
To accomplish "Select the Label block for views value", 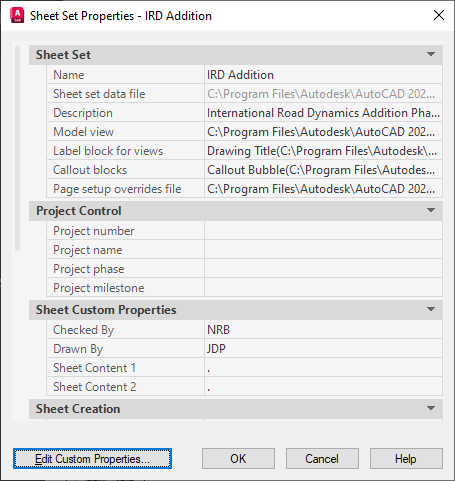I will [323, 151].
